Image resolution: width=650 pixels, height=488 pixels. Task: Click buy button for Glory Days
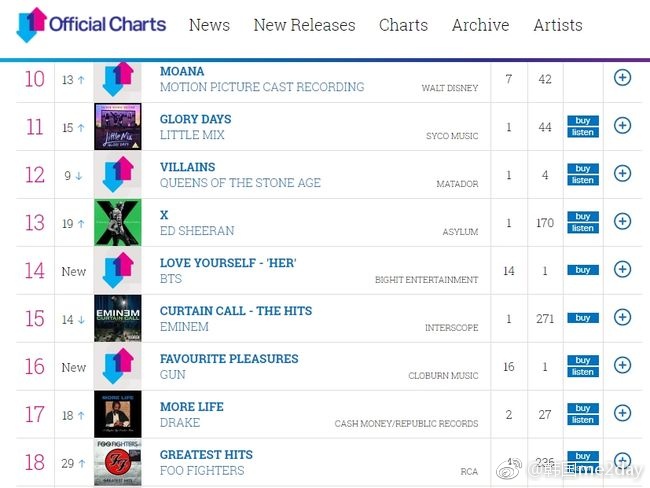(583, 121)
